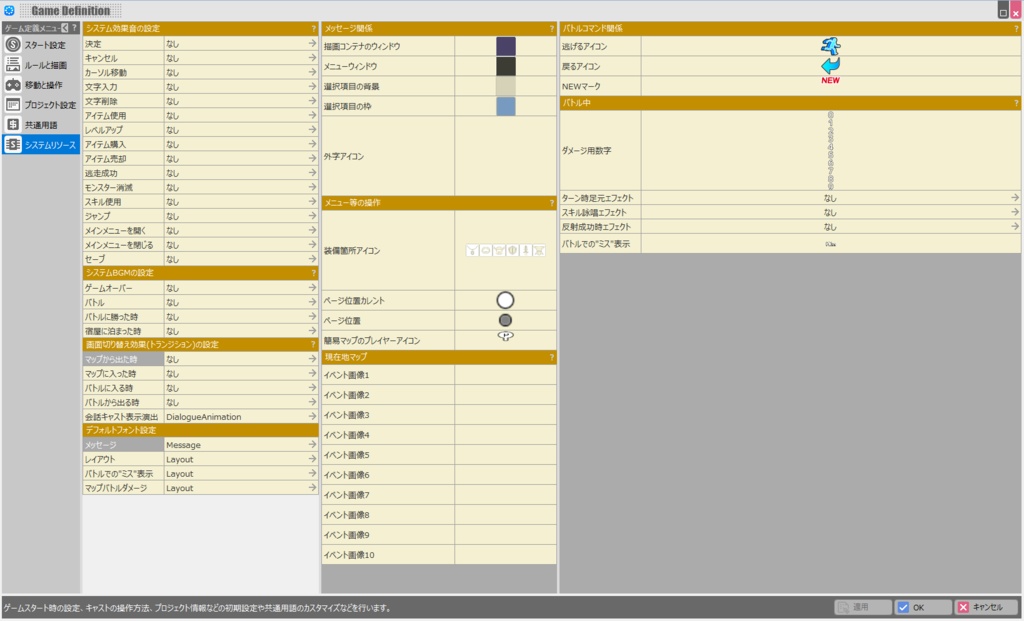Click the 簡易マップのプレイヤーアイコン image
The height and width of the screenshot is (621, 1024).
pyautogui.click(x=505, y=336)
